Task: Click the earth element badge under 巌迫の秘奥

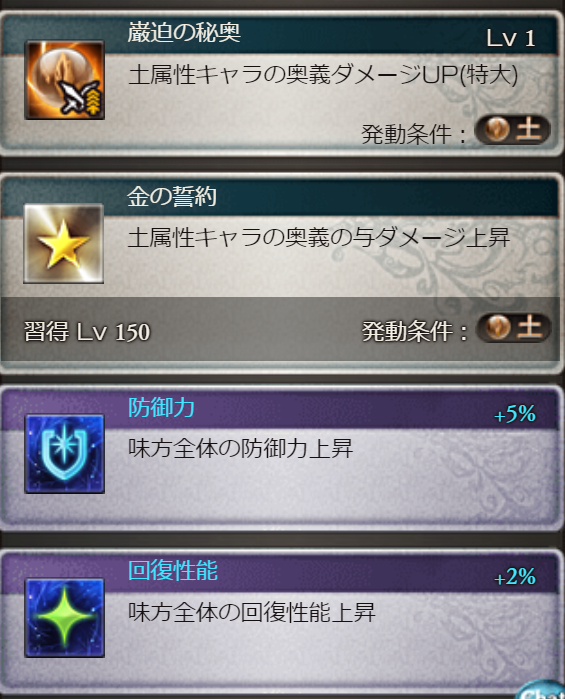Action: pos(512,130)
